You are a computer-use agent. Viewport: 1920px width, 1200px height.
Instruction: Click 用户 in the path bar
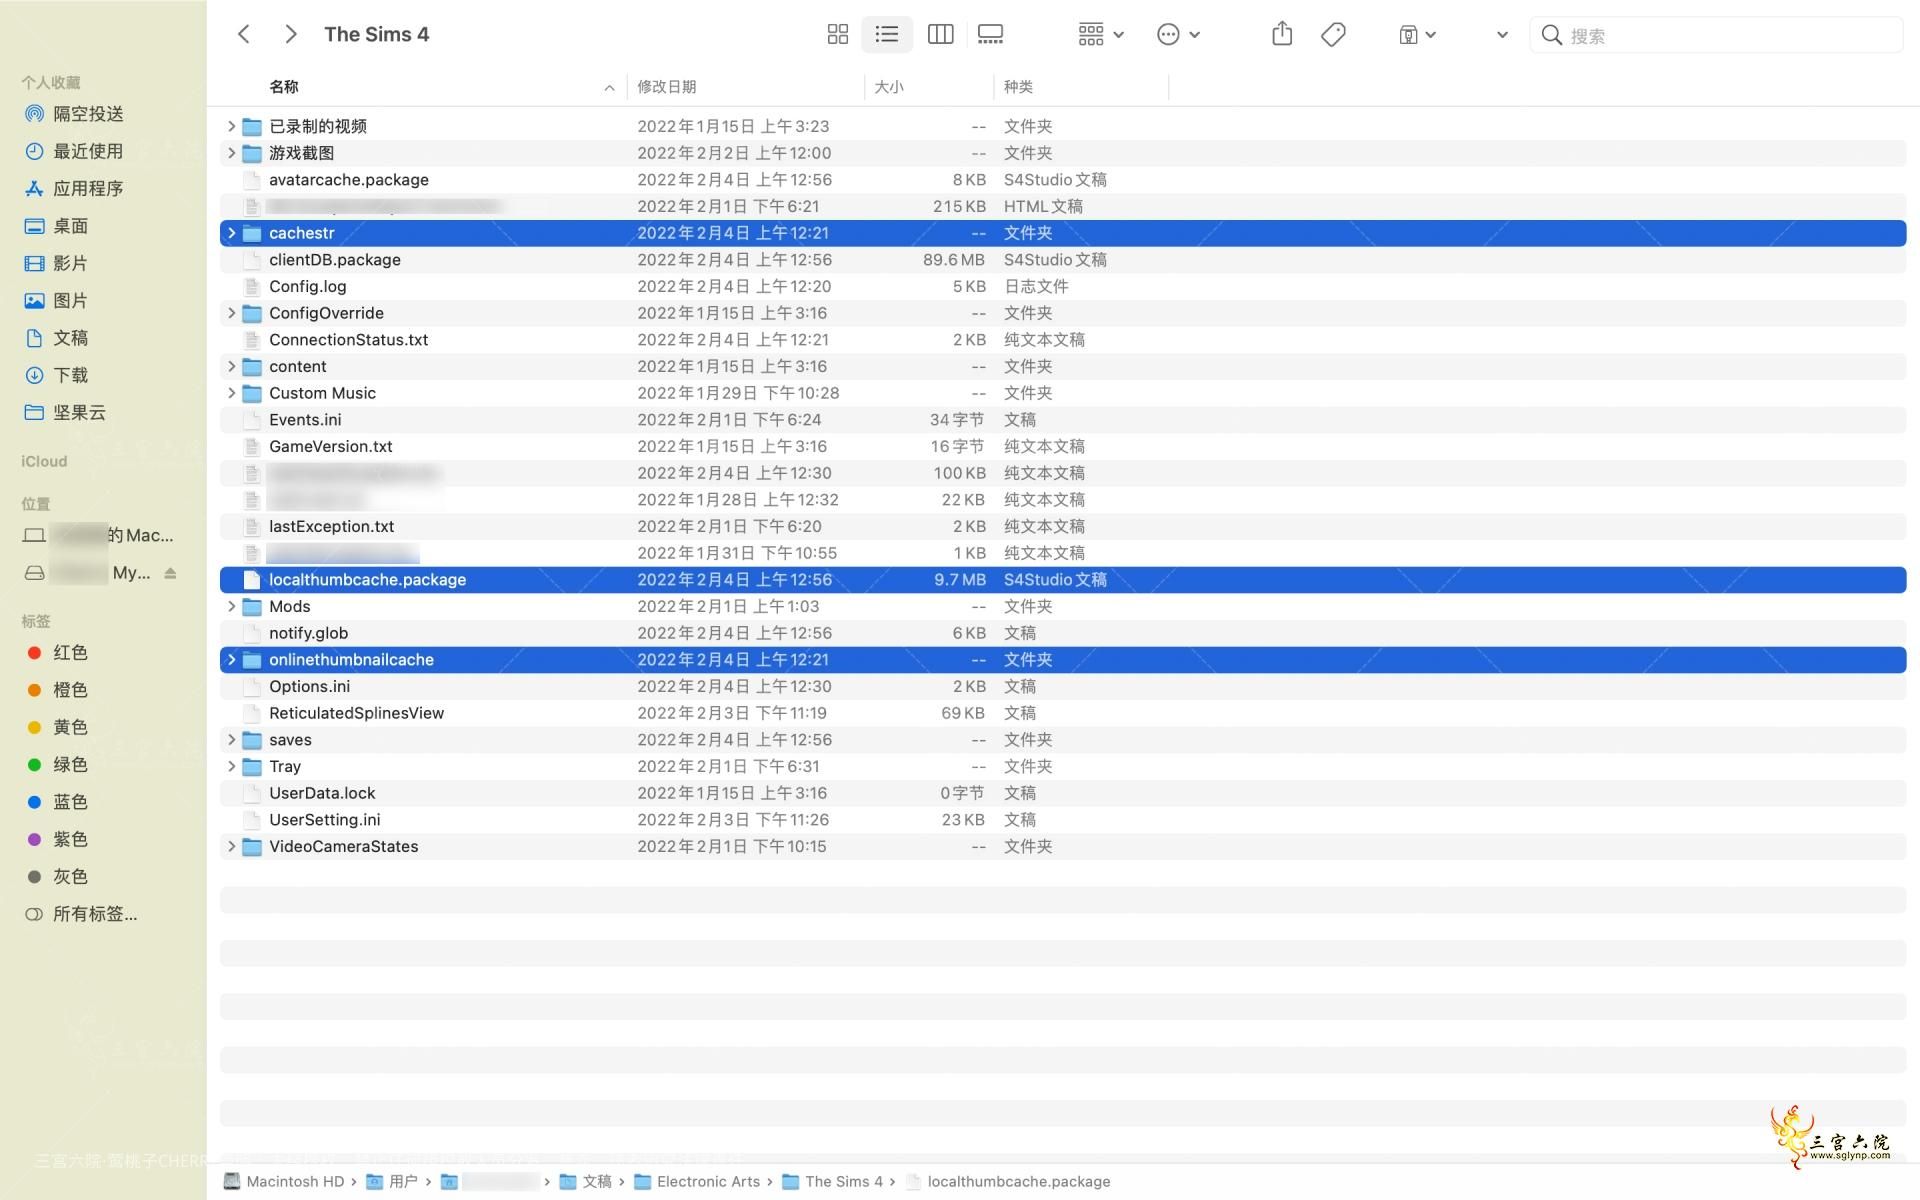[392, 1181]
